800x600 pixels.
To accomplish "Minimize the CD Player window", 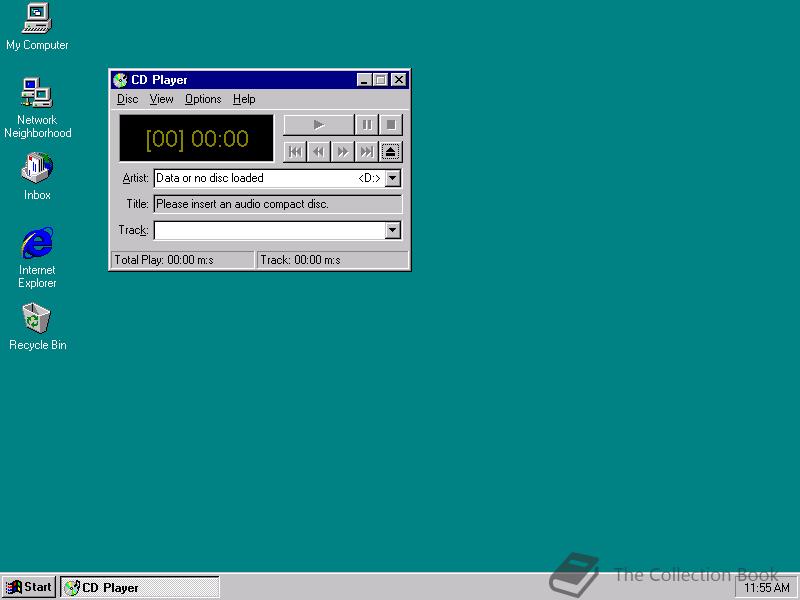I will click(364, 80).
